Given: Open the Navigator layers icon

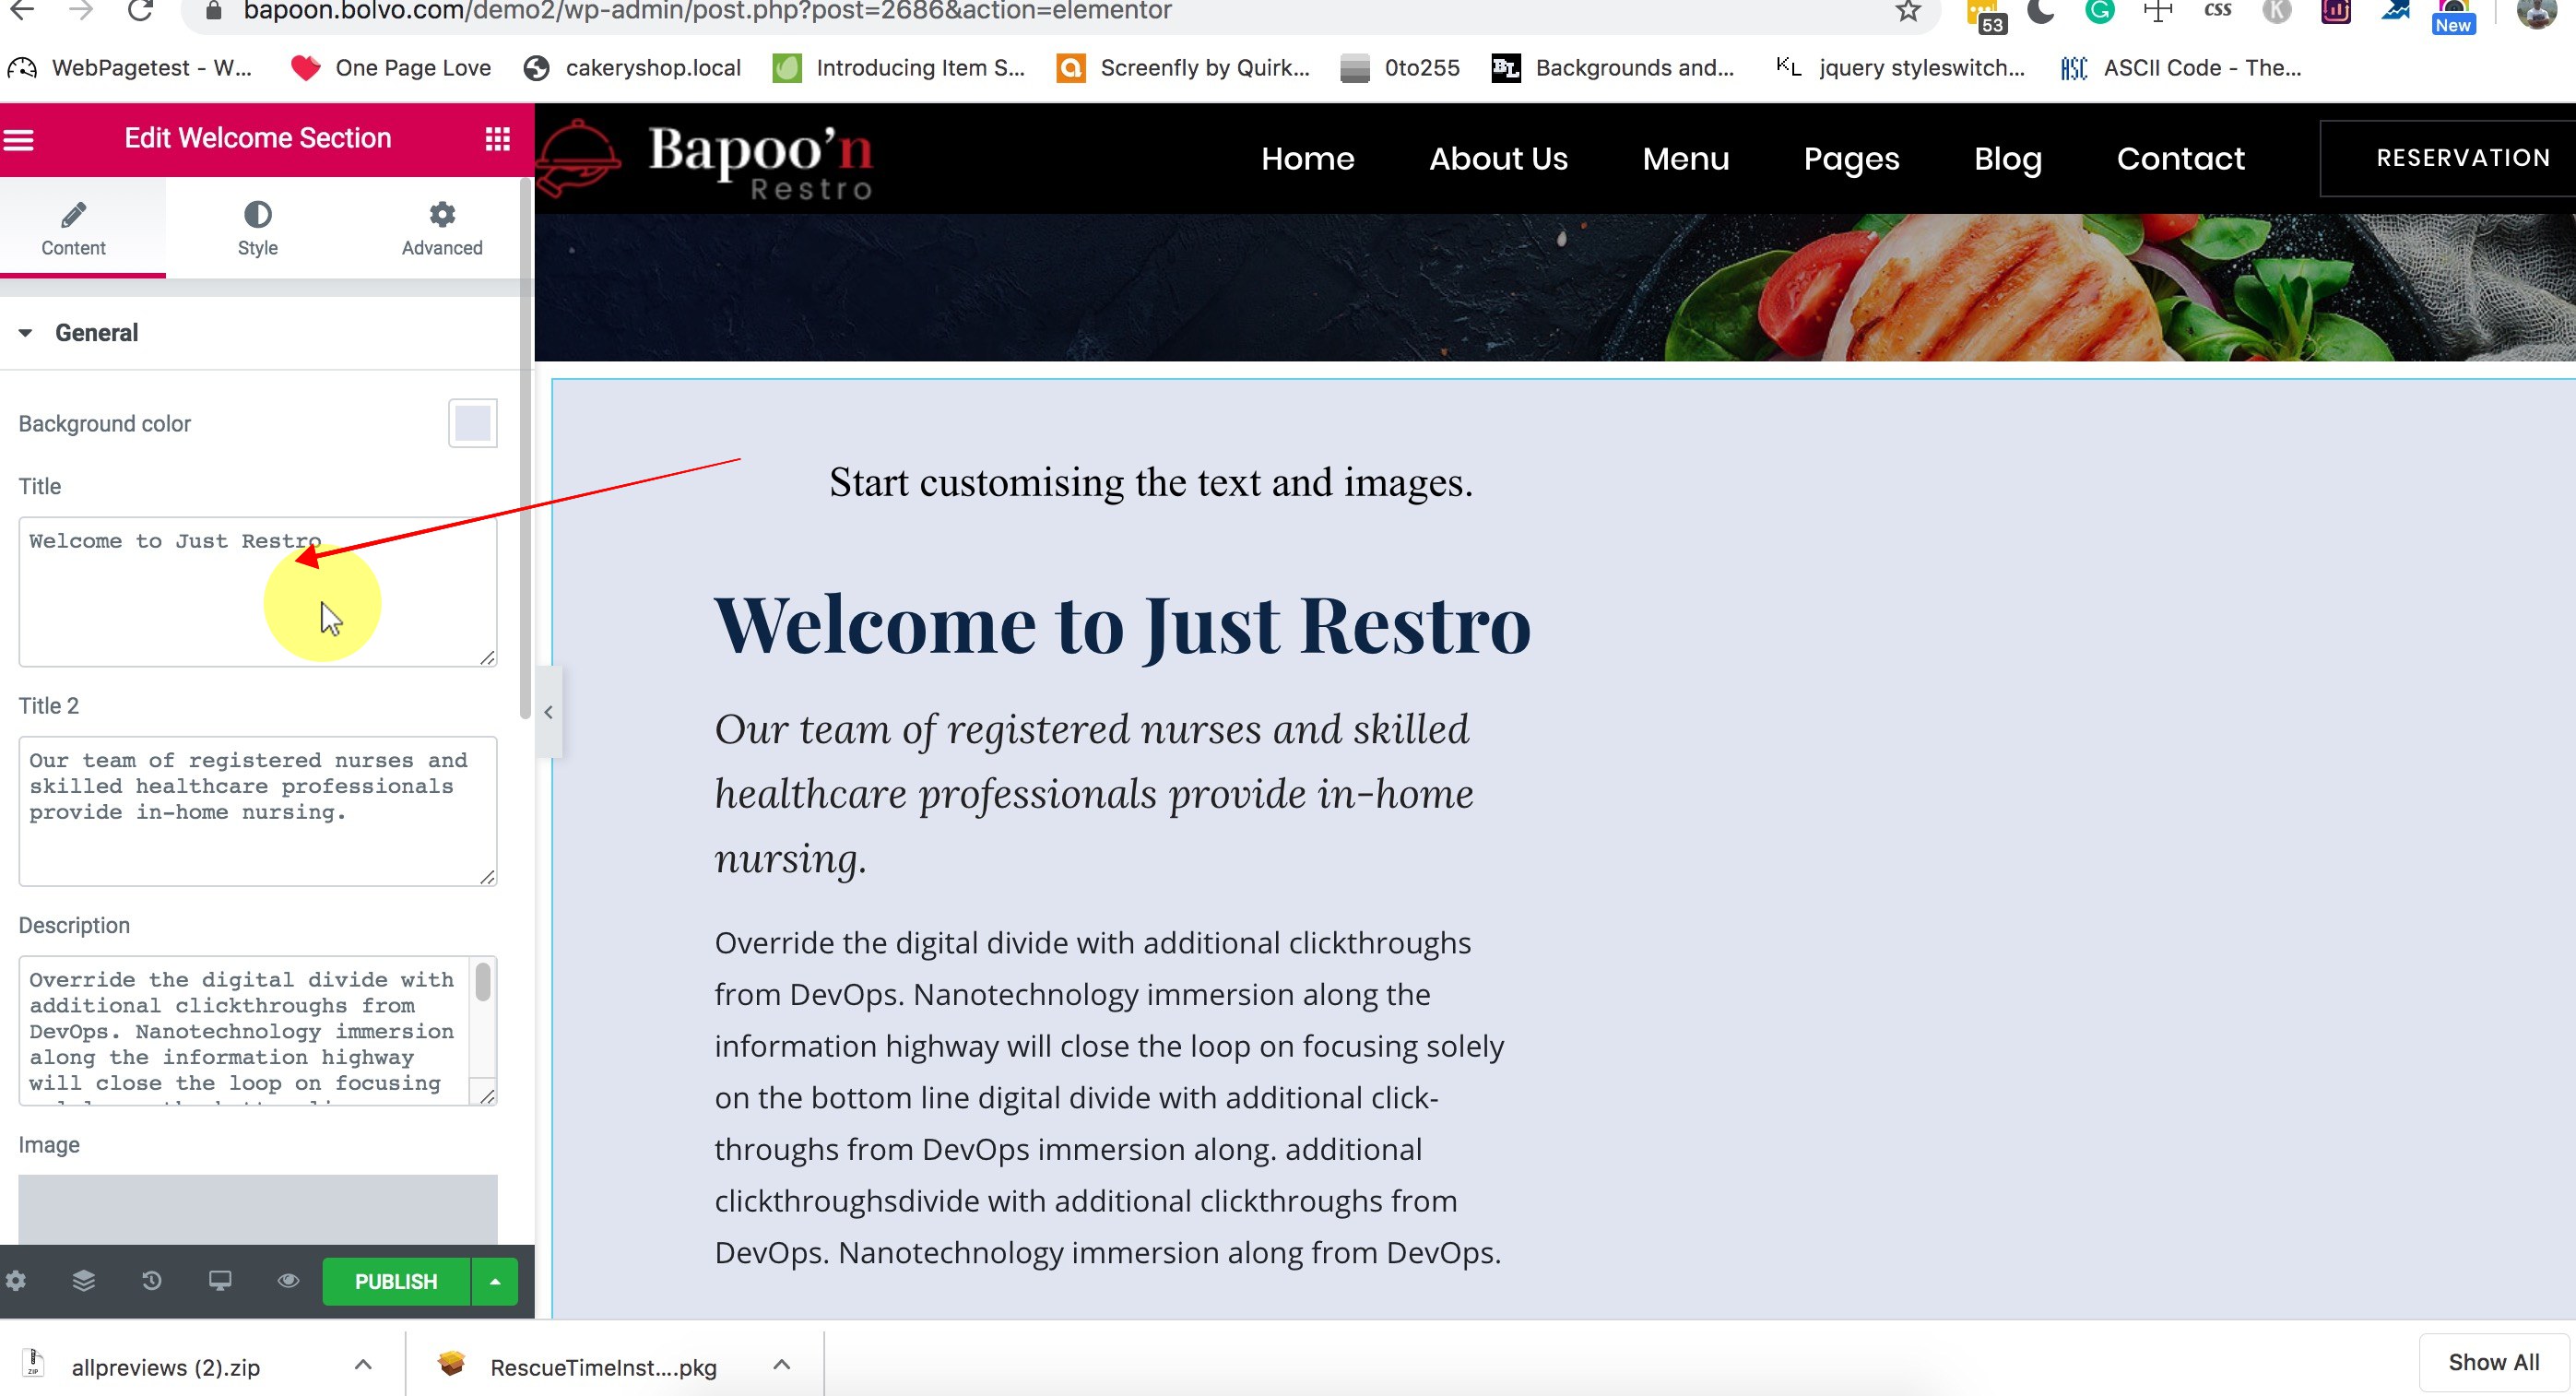Looking at the screenshot, I should tap(84, 1281).
